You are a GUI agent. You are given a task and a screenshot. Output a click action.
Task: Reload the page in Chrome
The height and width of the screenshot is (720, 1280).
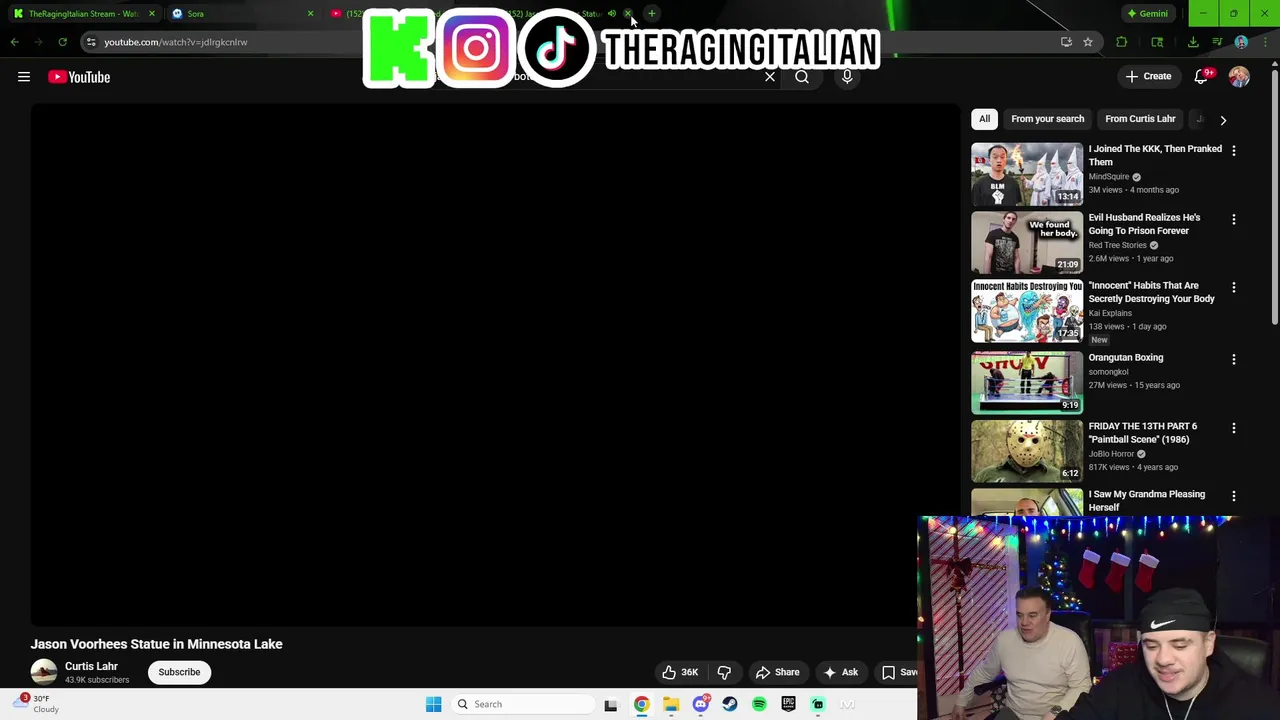[x=62, y=42]
